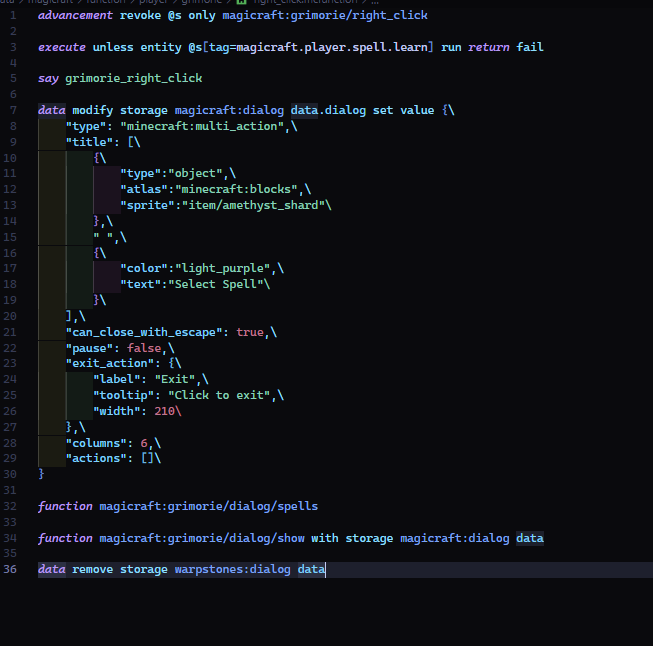The image size is (653, 646).
Task: Click the columns value 6
Action: tap(144, 443)
